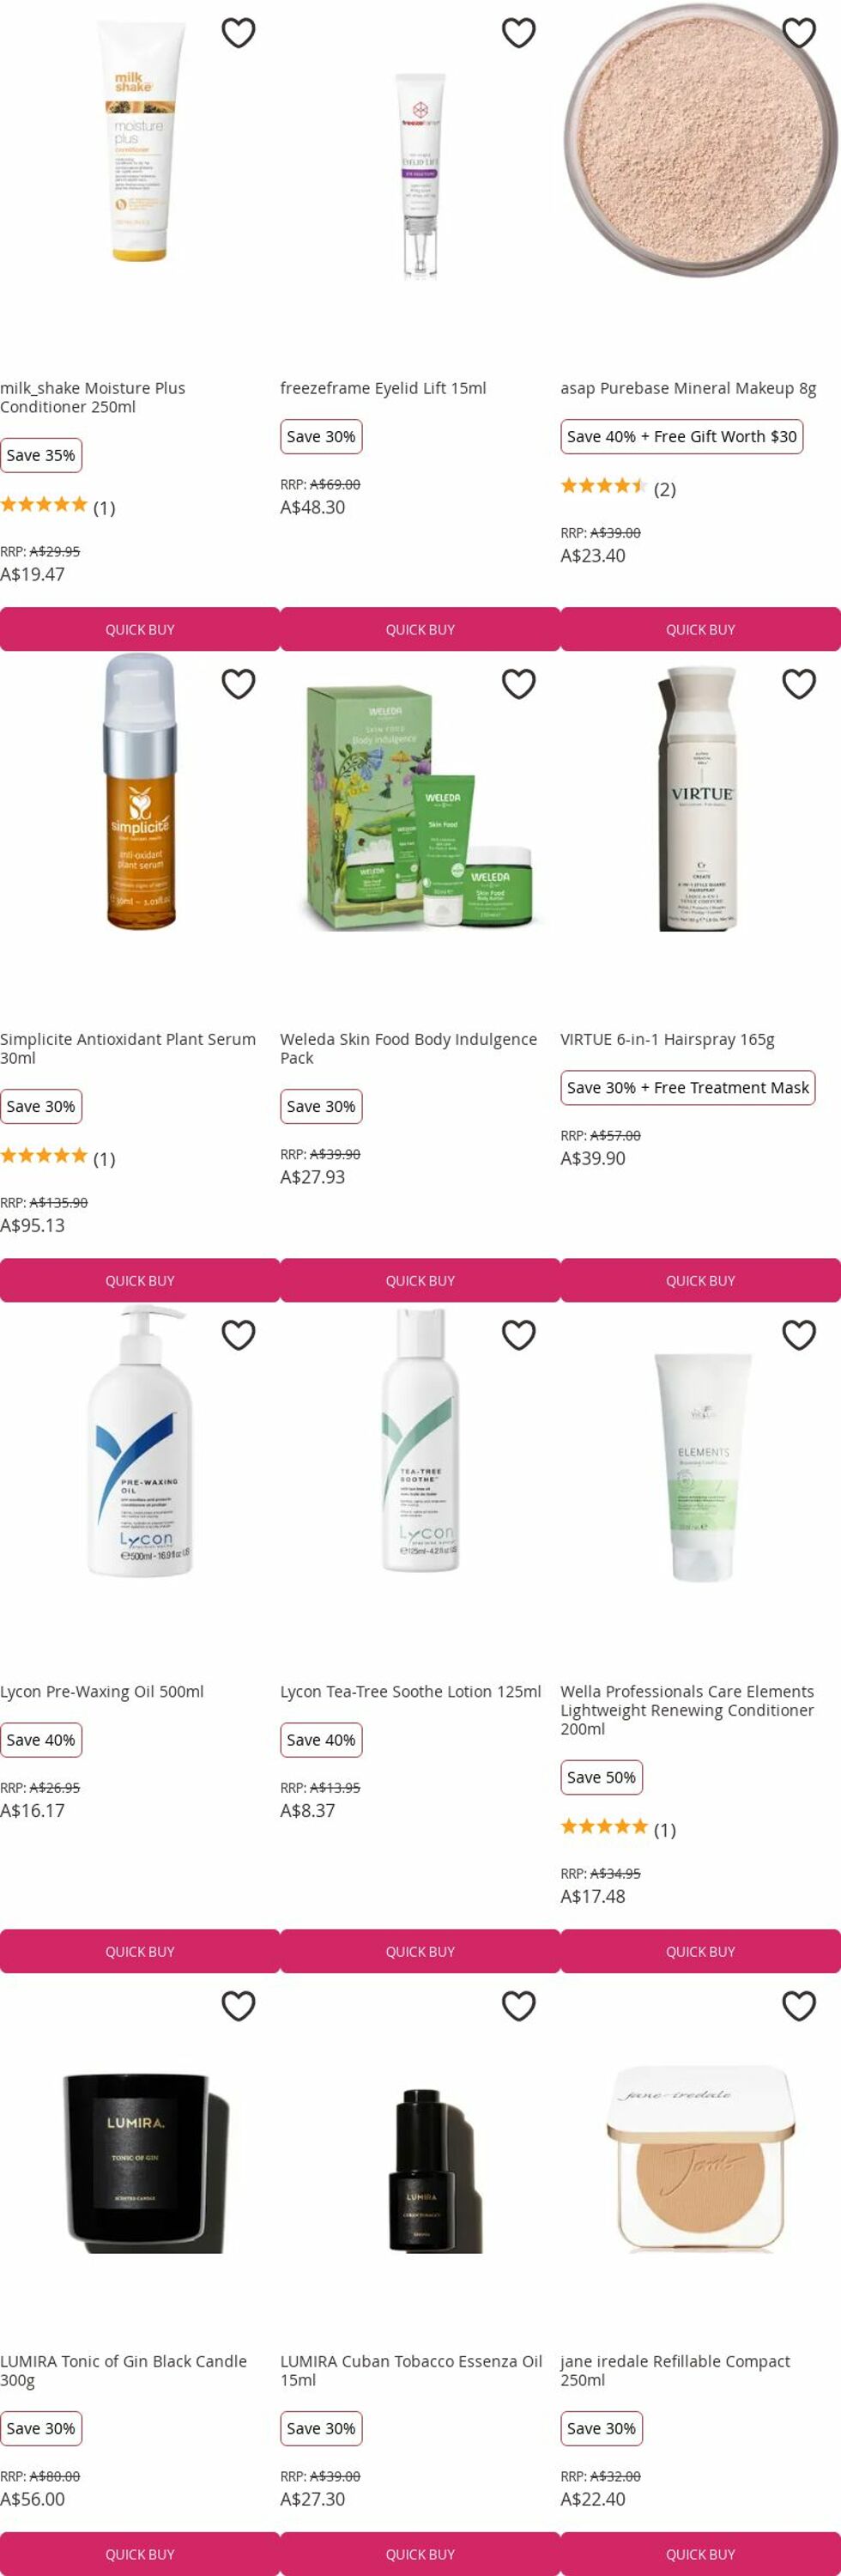The height and width of the screenshot is (2576, 841).
Task: Open VIRTUE 6-in-1 Hairspray product title
Action: pyautogui.click(x=667, y=1039)
